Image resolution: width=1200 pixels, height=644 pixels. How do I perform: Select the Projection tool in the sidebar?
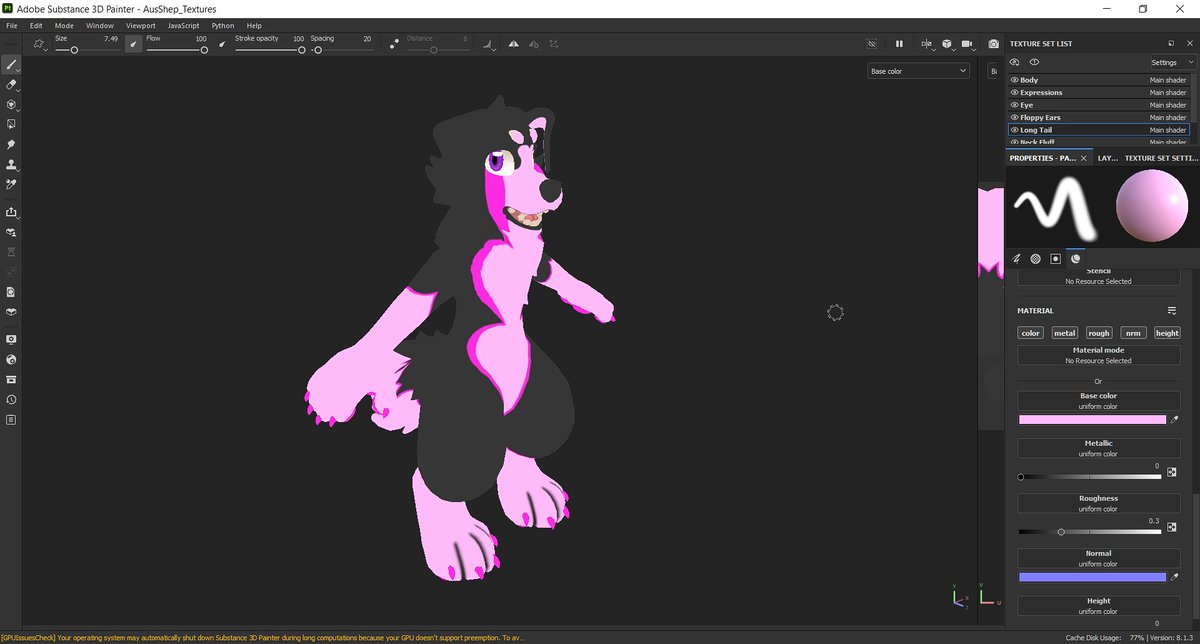11,104
